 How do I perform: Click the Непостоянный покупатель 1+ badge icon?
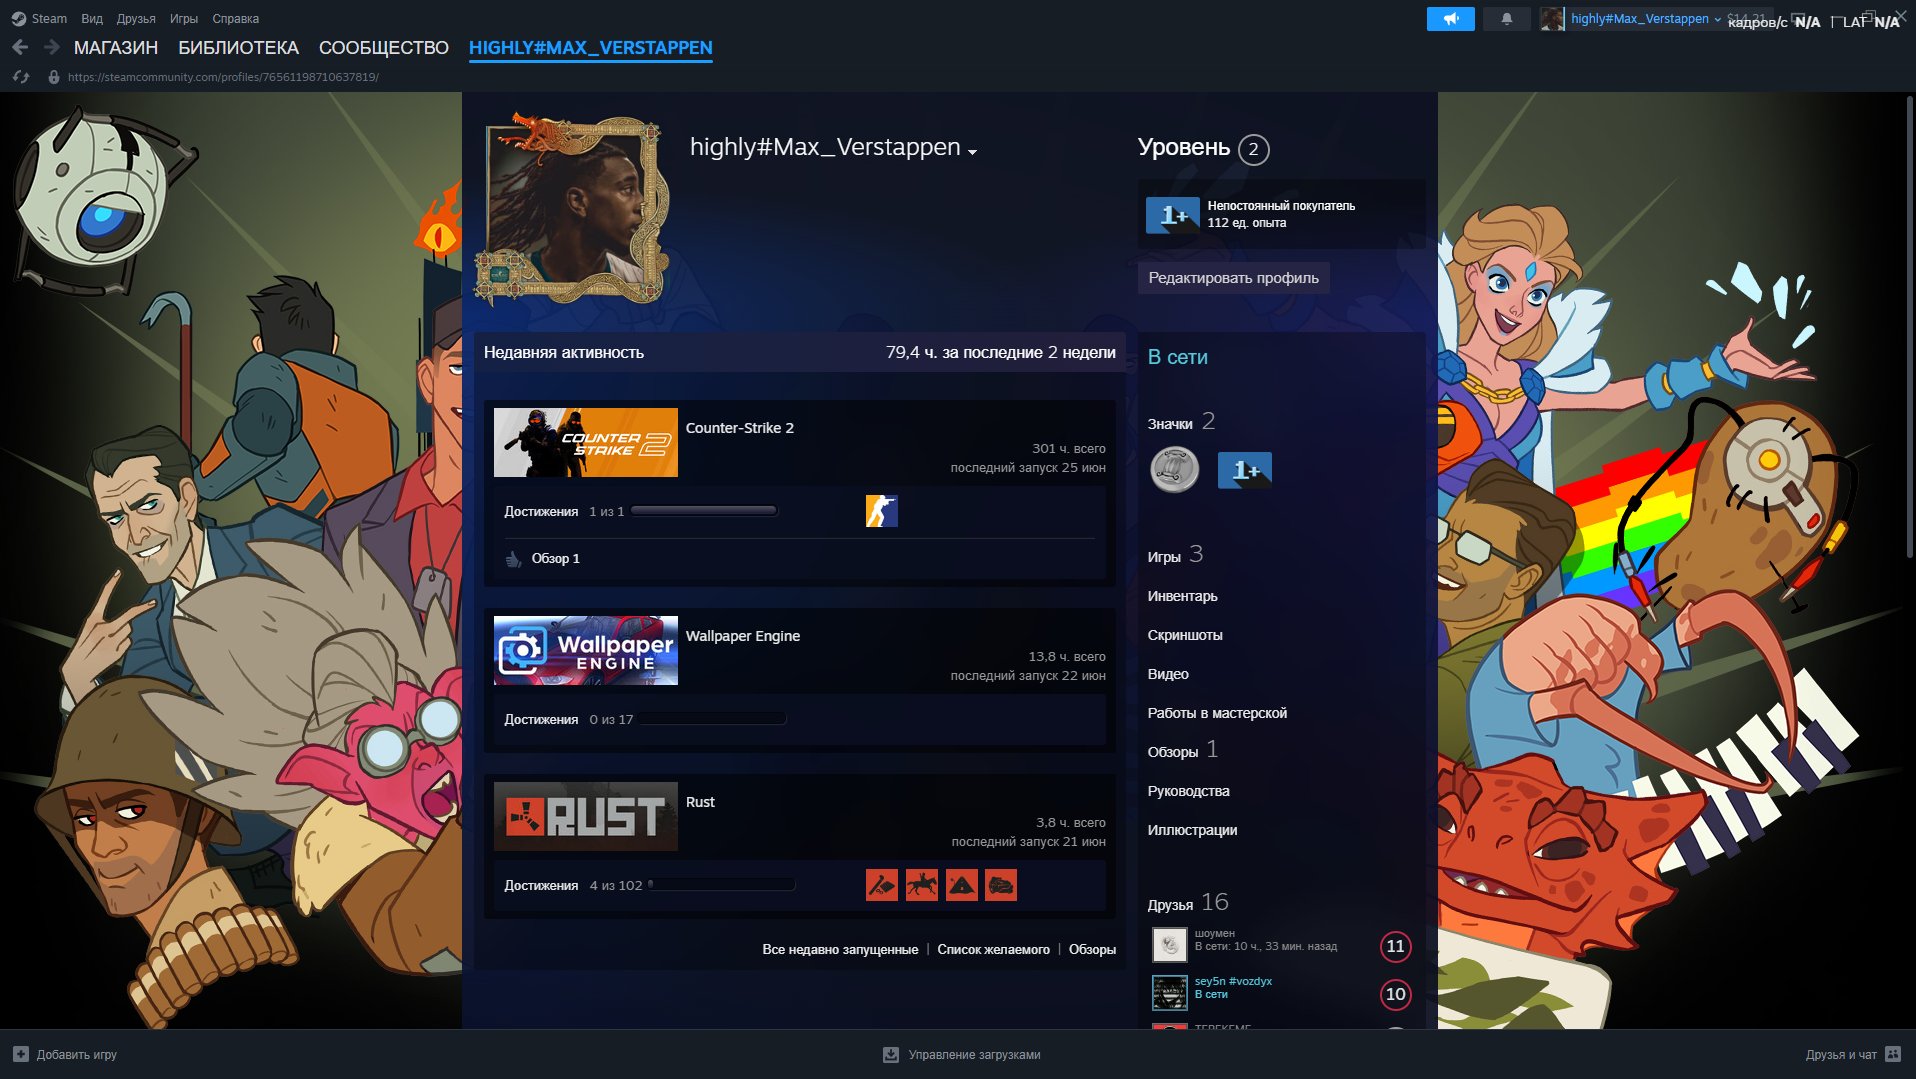[x=1172, y=214]
